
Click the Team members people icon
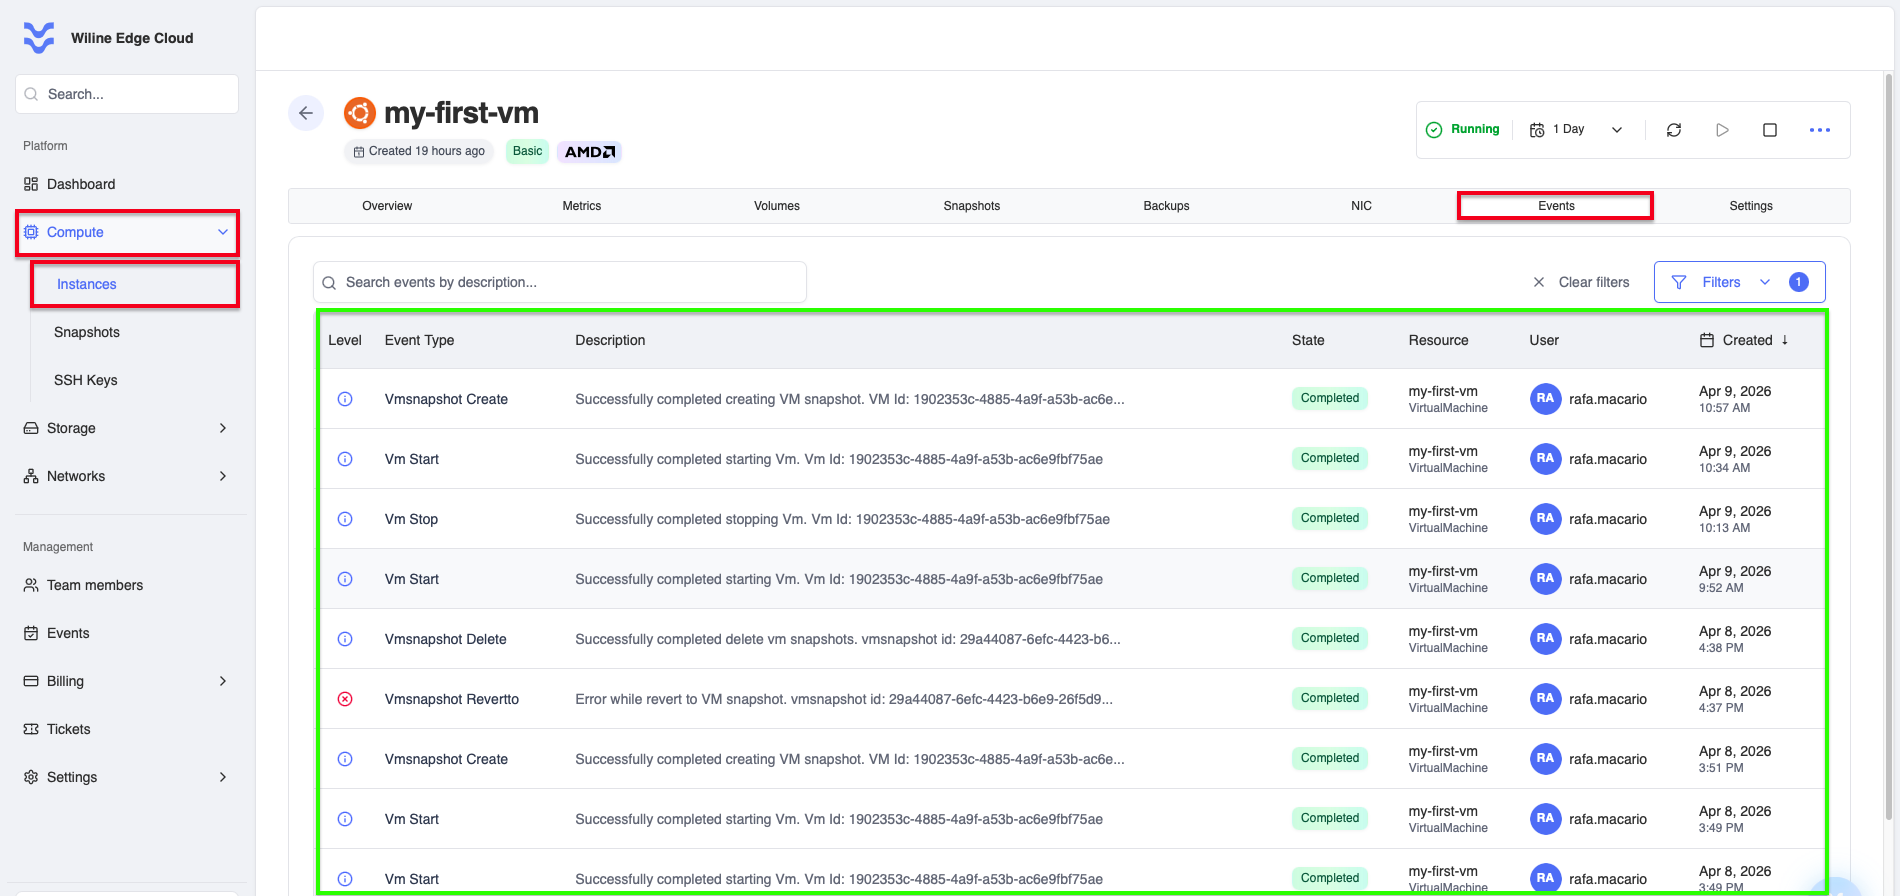tap(31, 585)
